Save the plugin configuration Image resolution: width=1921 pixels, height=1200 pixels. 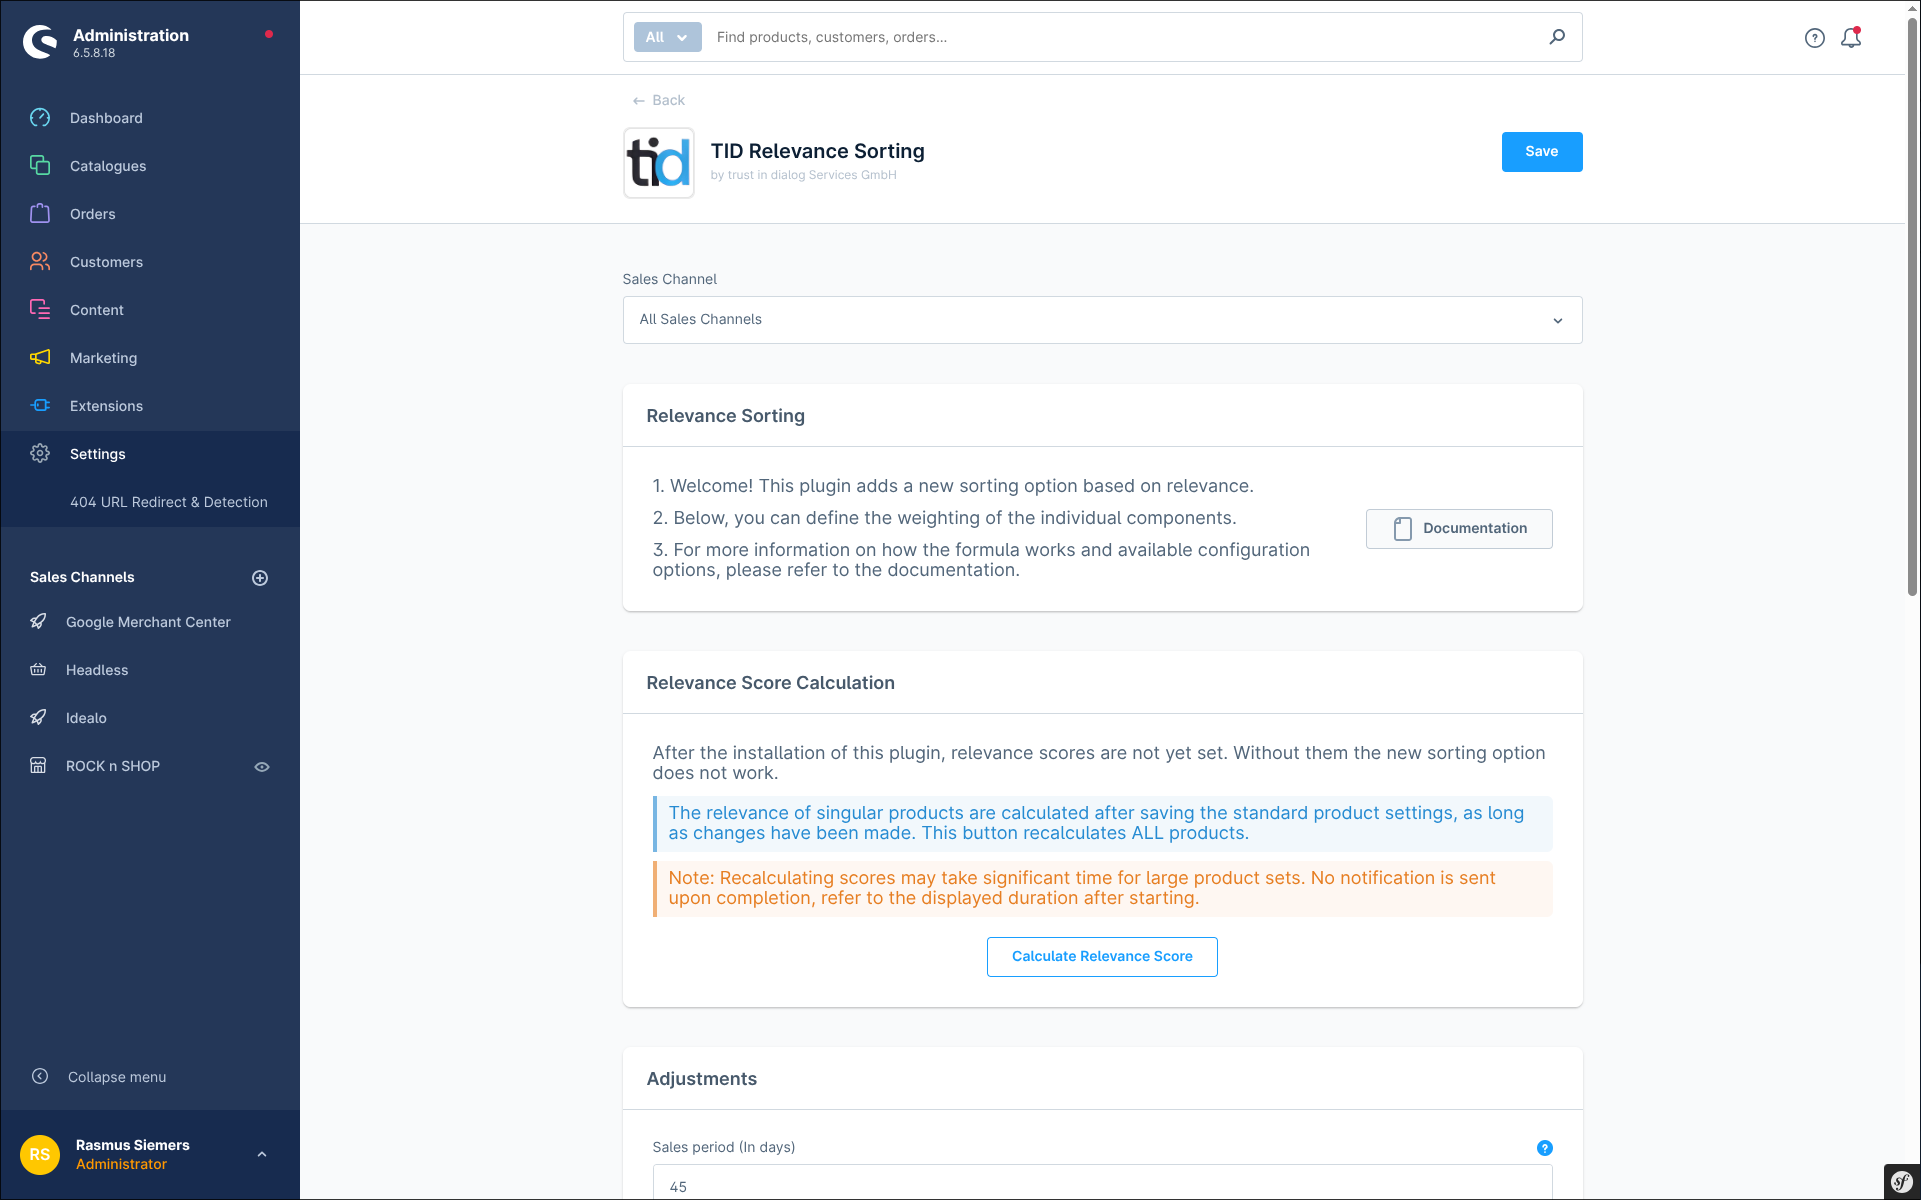1541,152
